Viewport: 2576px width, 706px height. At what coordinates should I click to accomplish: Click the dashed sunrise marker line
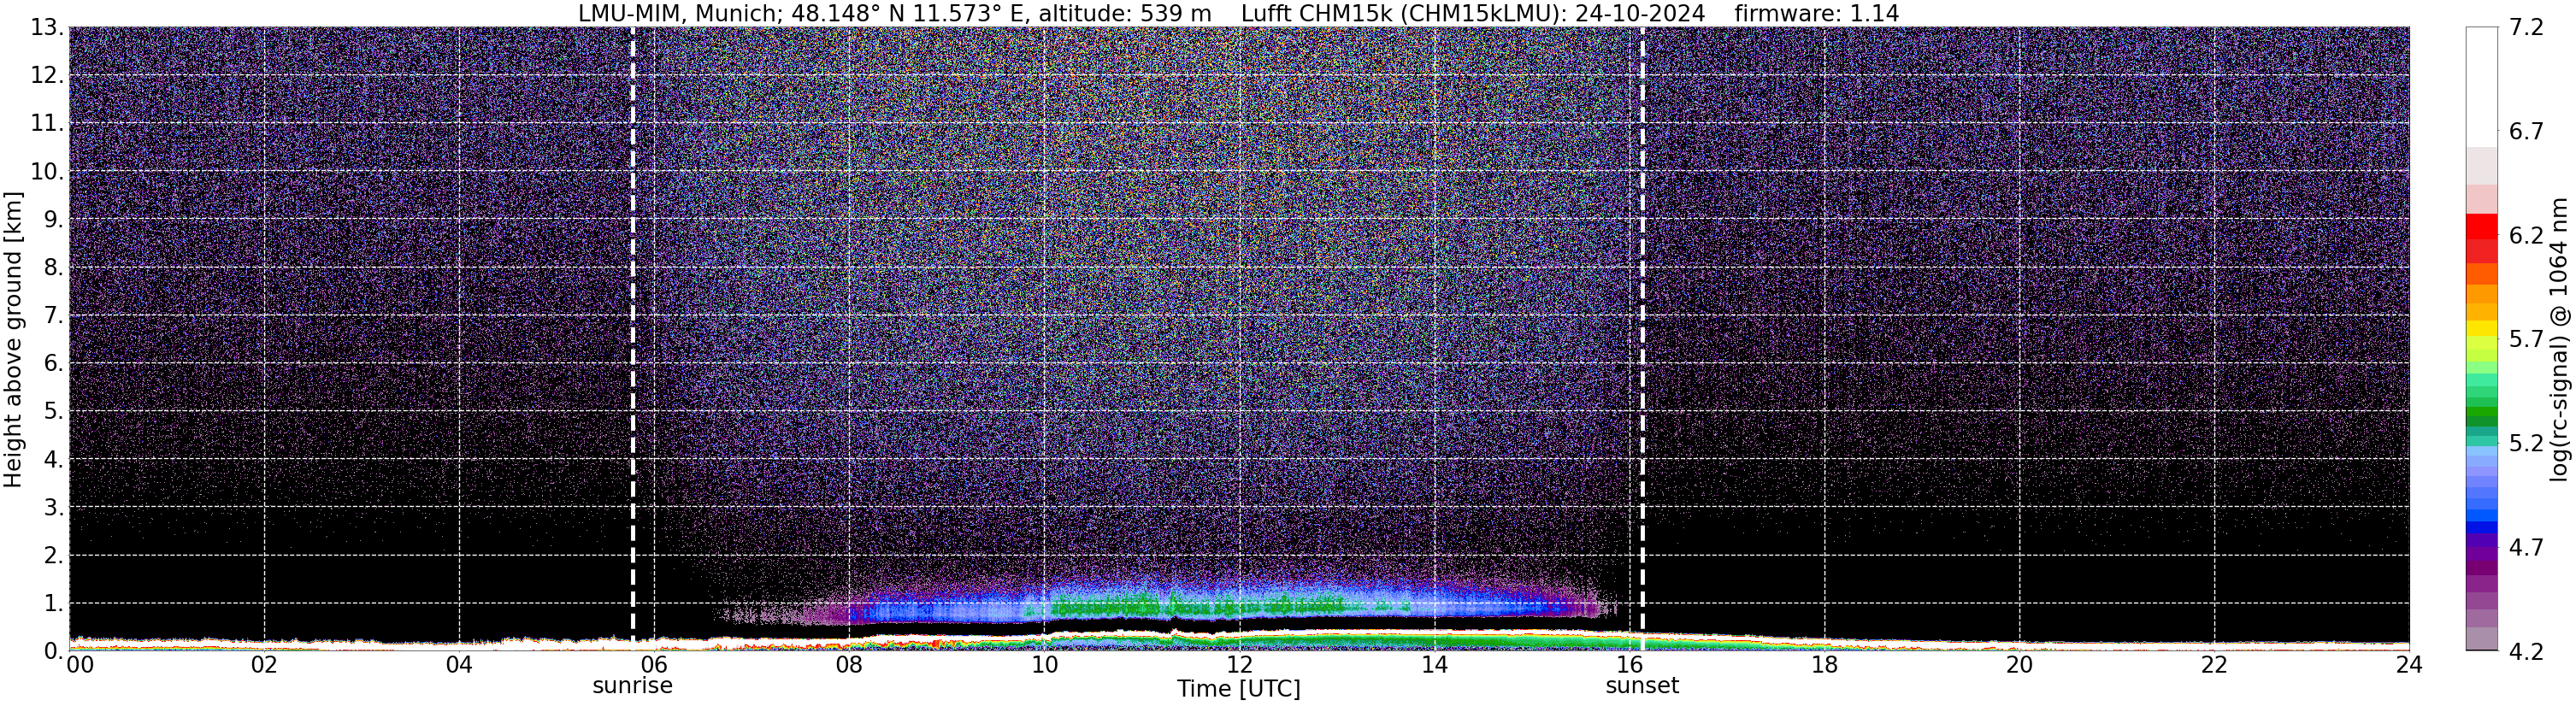(x=632, y=338)
